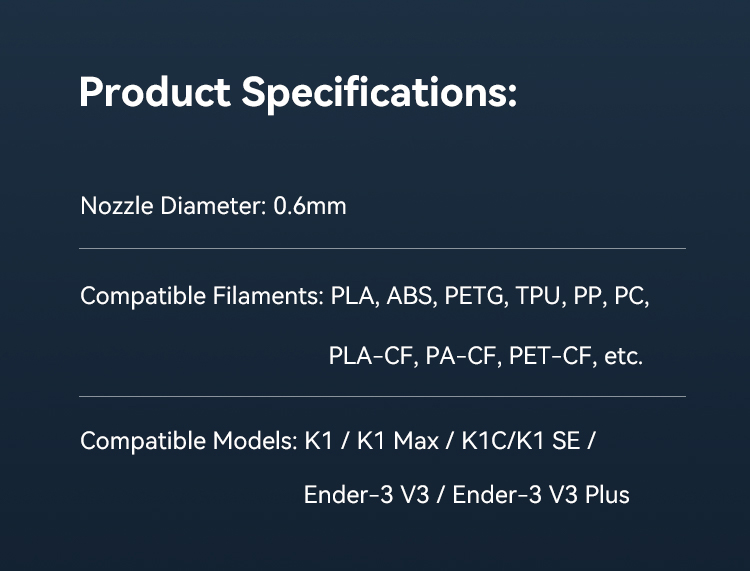This screenshot has height=571, width=750.
Task: Select the Nozzle Diameter label
Action: point(173,206)
